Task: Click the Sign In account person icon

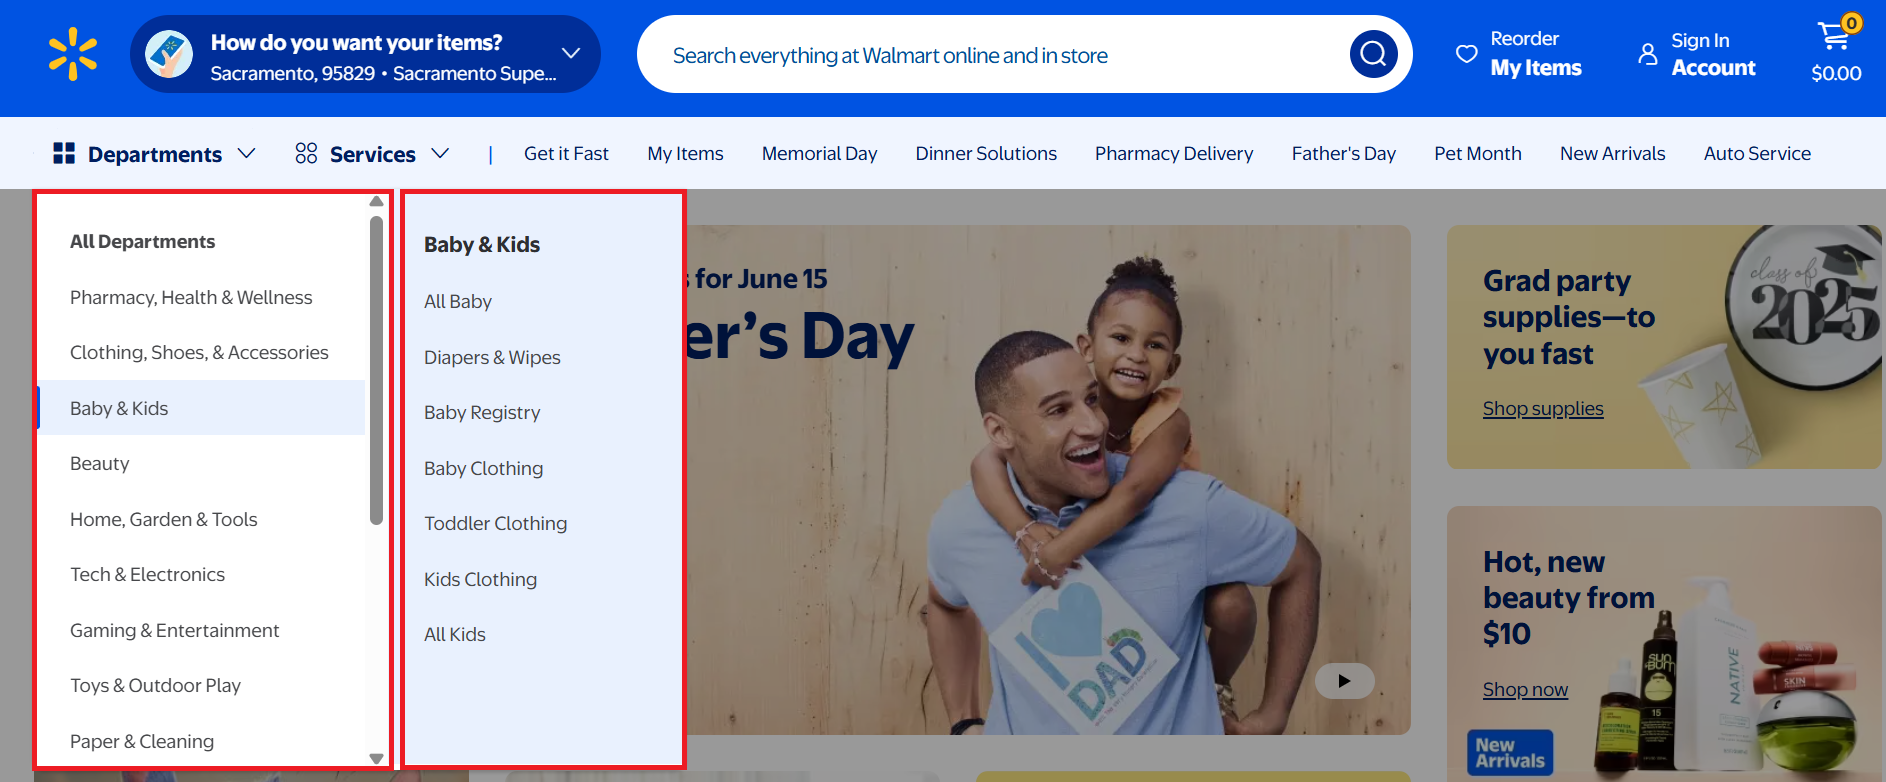Action: (1647, 54)
